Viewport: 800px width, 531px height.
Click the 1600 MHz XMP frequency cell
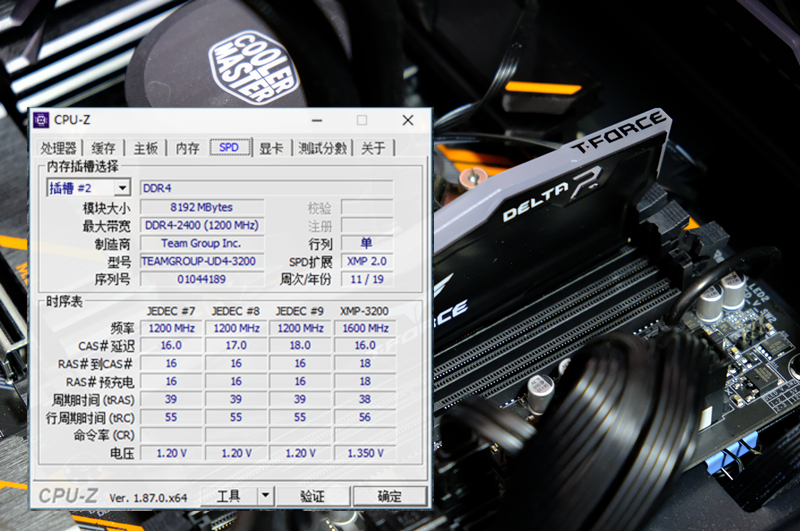pyautogui.click(x=365, y=328)
